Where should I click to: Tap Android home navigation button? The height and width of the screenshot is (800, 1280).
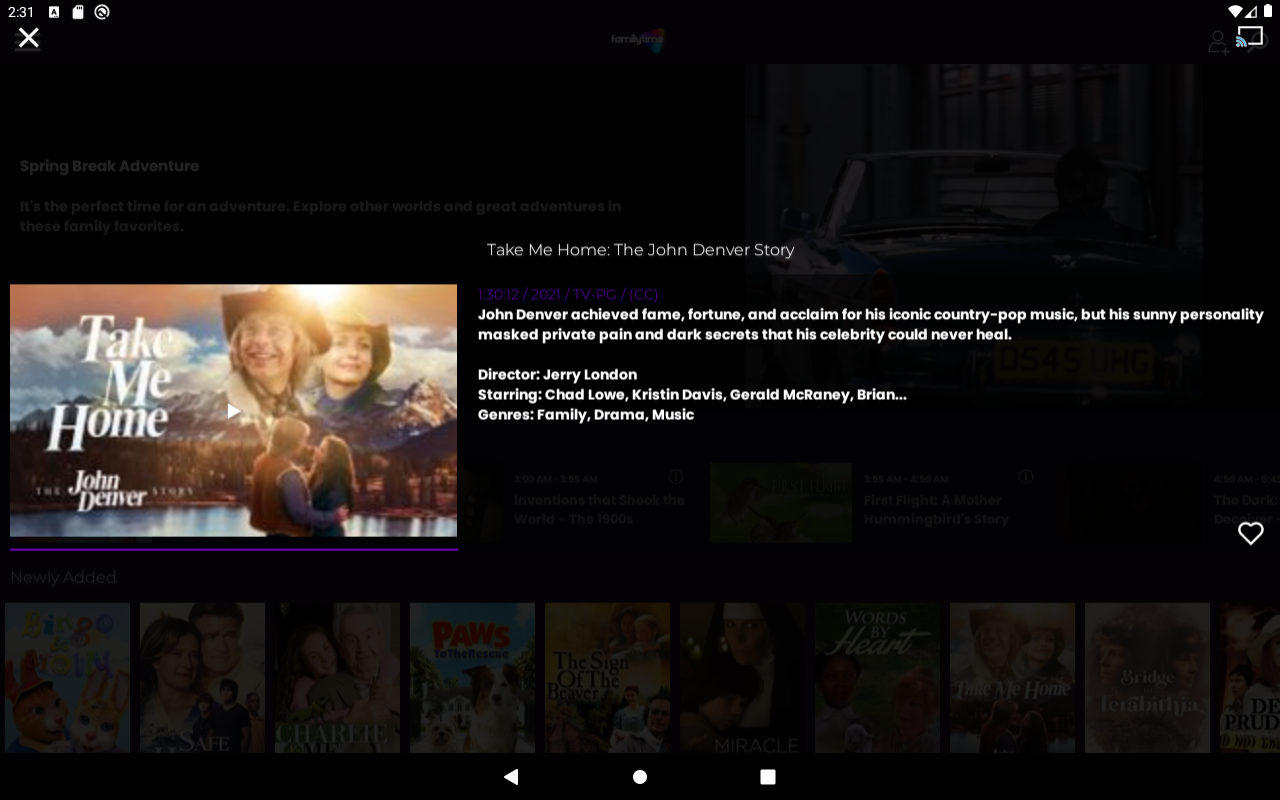pos(640,777)
